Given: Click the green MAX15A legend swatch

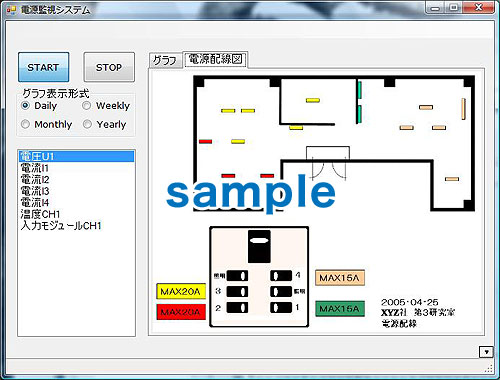Looking at the screenshot, I should [340, 309].
